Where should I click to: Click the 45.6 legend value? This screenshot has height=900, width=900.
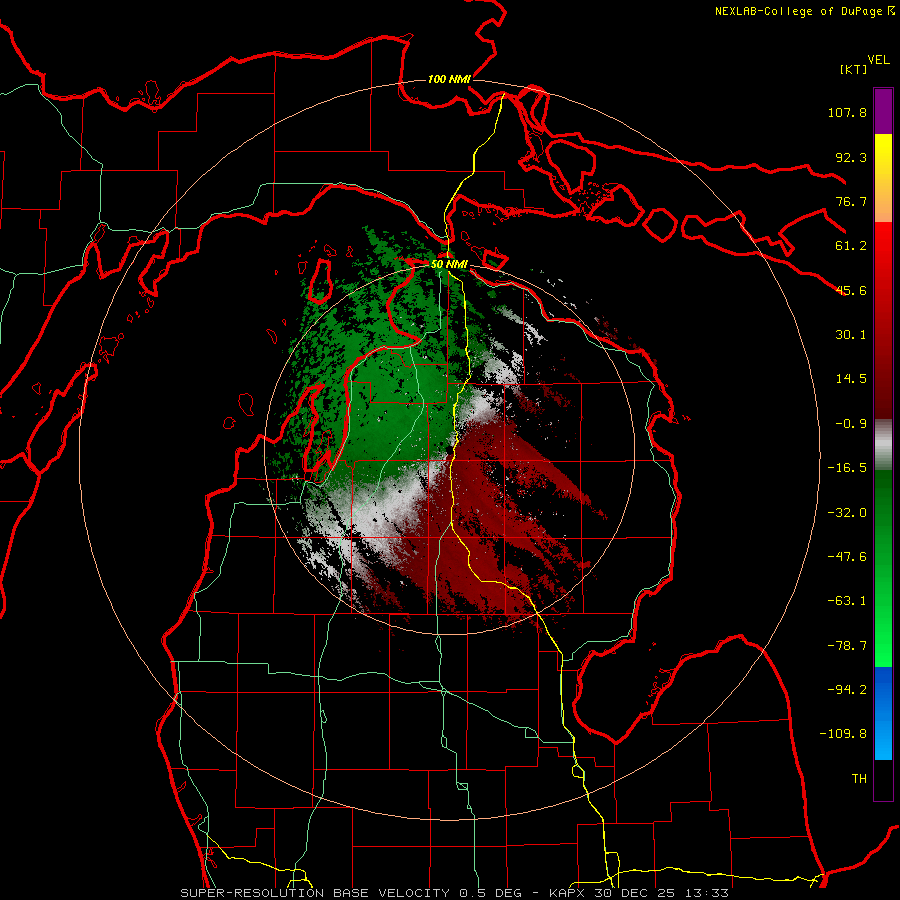click(x=851, y=290)
